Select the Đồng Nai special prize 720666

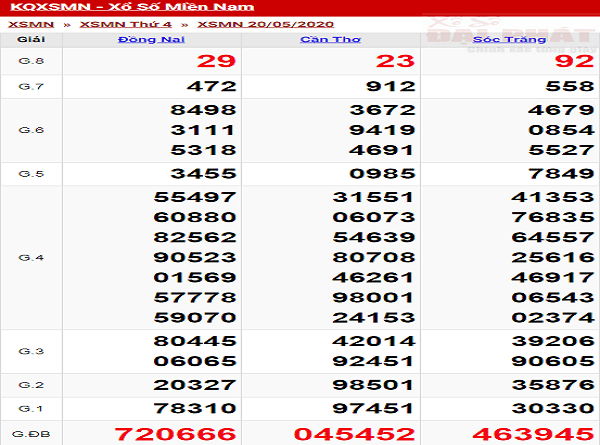tap(175, 434)
